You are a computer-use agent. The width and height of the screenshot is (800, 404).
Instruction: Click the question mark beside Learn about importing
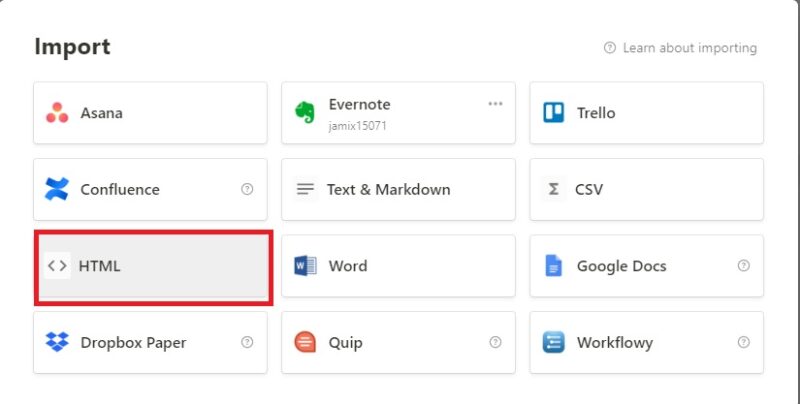pos(610,48)
